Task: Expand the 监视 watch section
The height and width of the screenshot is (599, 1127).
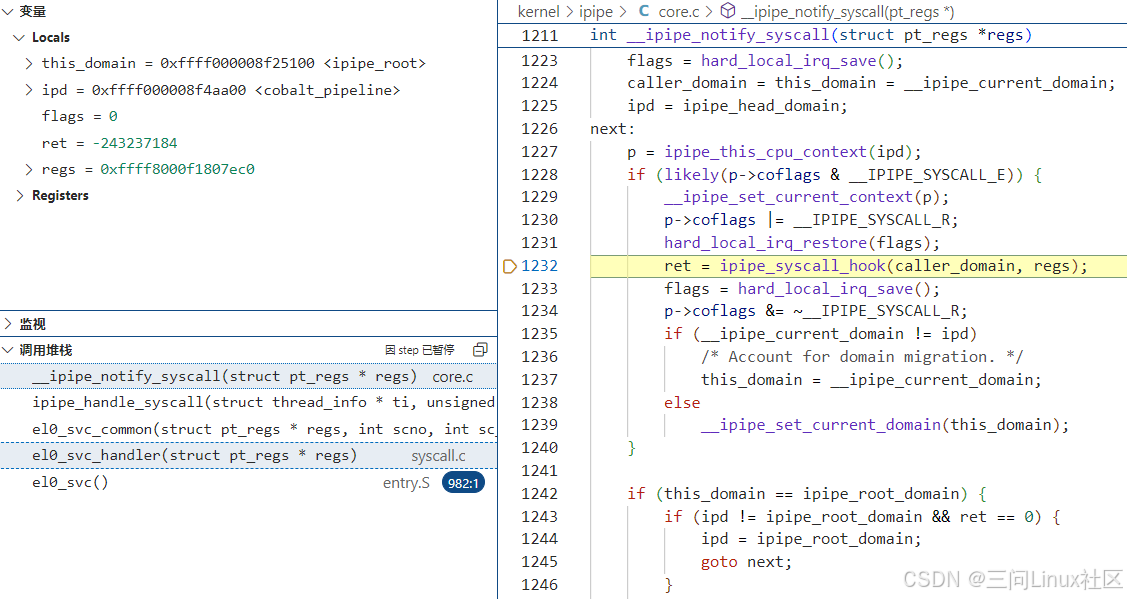Action: point(8,324)
